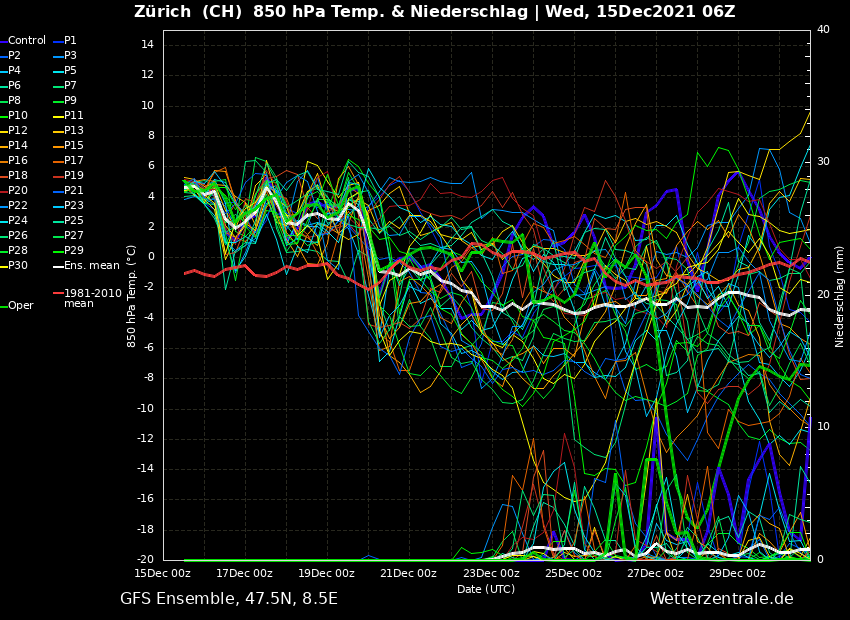The width and height of the screenshot is (850, 620).
Task: Click the 1981-2010 mean legend entry
Action: (x=92, y=298)
